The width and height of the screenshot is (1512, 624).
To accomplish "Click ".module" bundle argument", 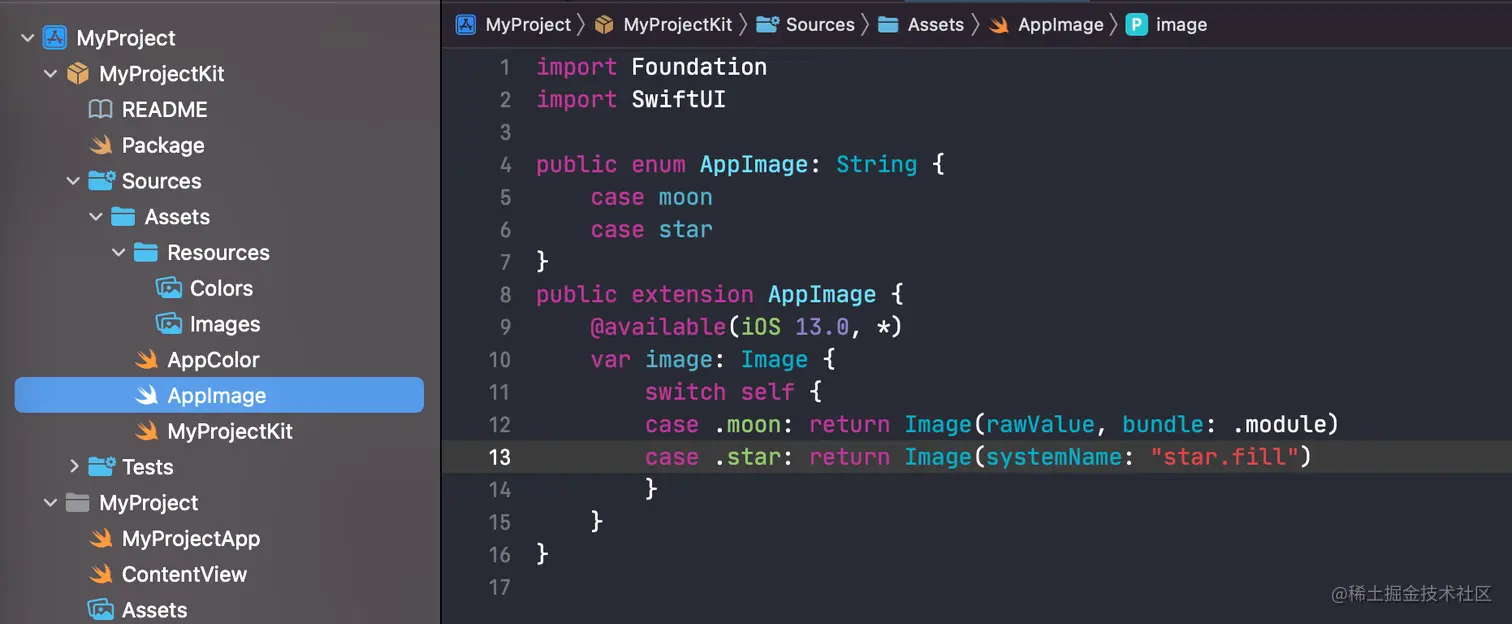I will [x=1277, y=424].
